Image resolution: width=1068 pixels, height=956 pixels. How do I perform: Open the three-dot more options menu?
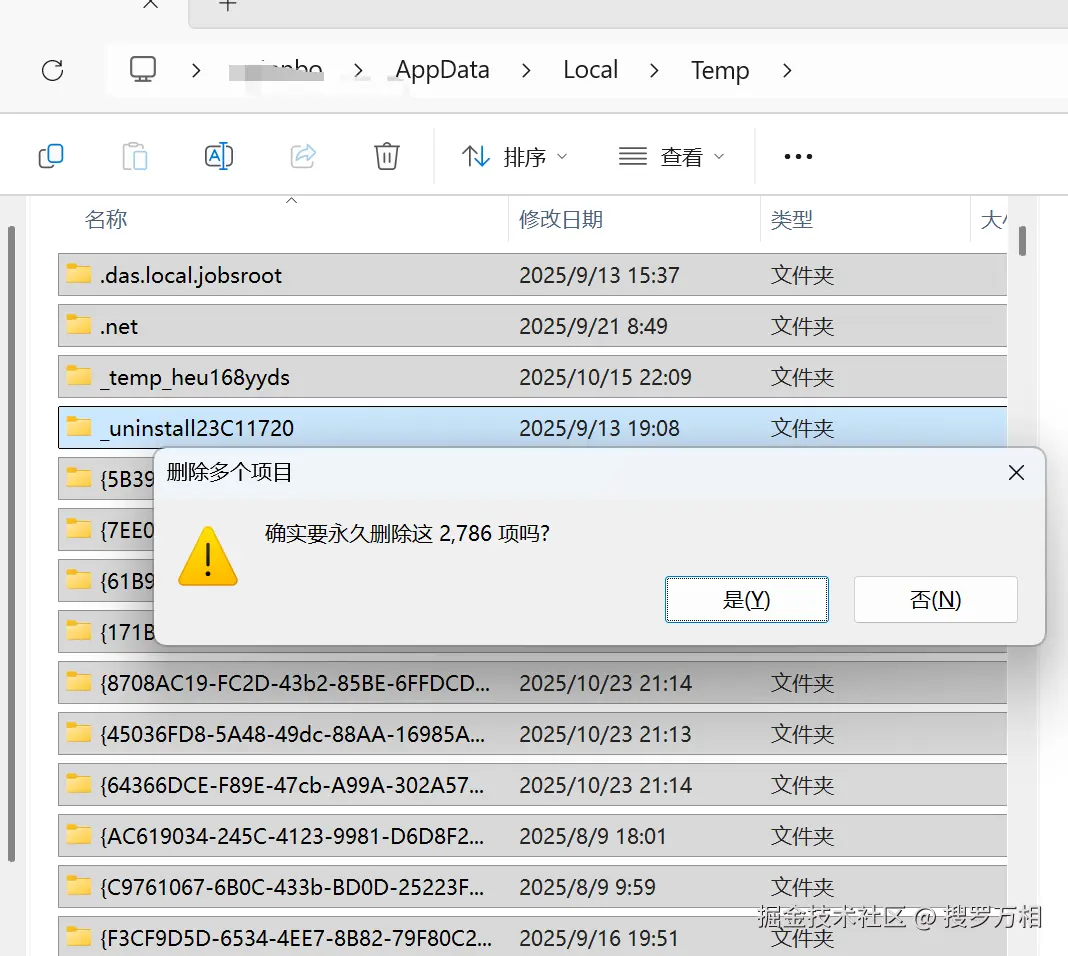798,157
